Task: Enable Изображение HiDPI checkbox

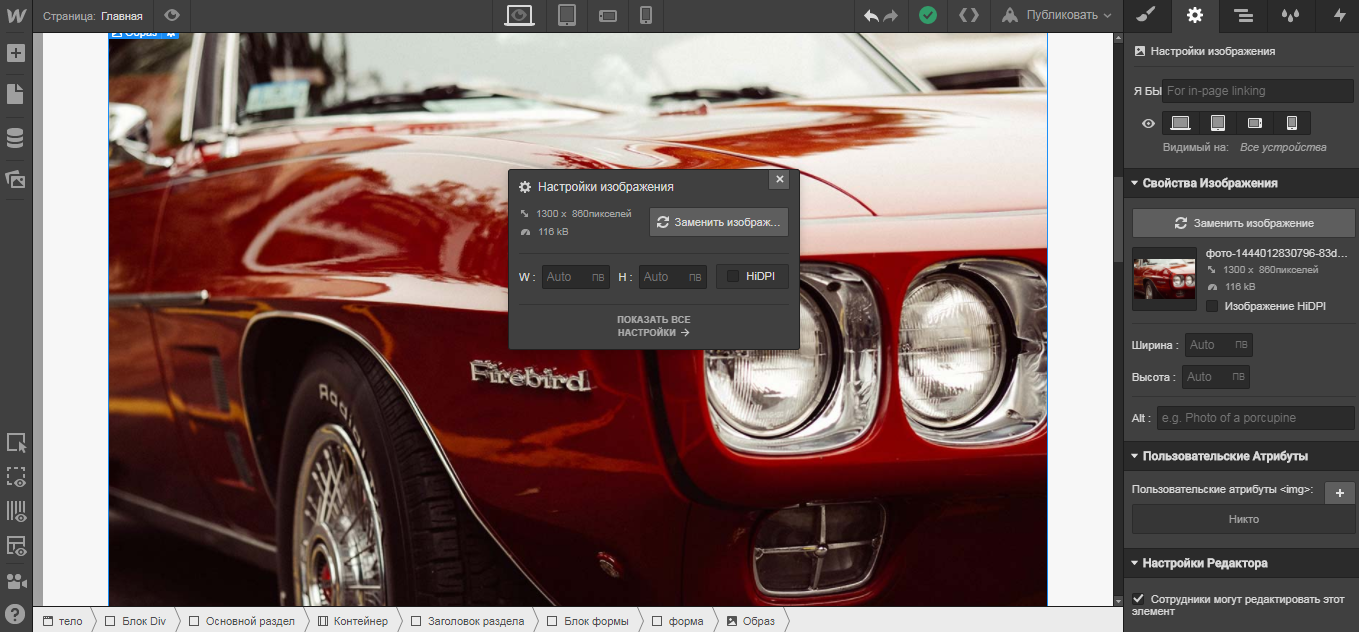Action: 1212,306
